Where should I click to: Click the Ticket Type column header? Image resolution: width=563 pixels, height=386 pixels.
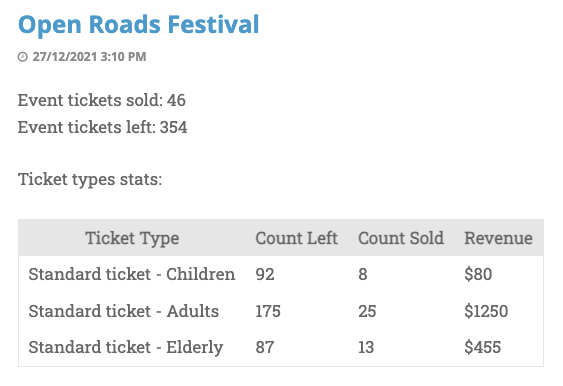tap(132, 238)
